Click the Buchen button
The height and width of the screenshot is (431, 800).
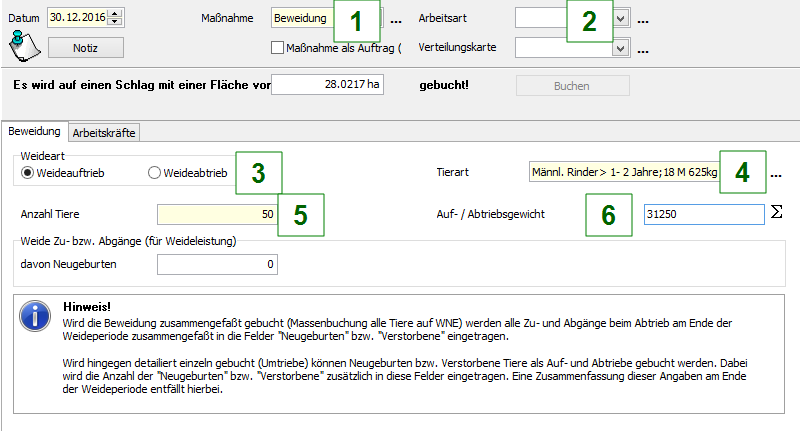[x=572, y=86]
